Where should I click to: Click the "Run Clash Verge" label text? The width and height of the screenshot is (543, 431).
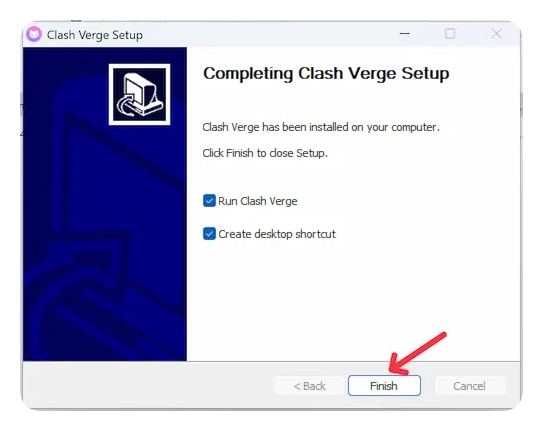coord(258,201)
